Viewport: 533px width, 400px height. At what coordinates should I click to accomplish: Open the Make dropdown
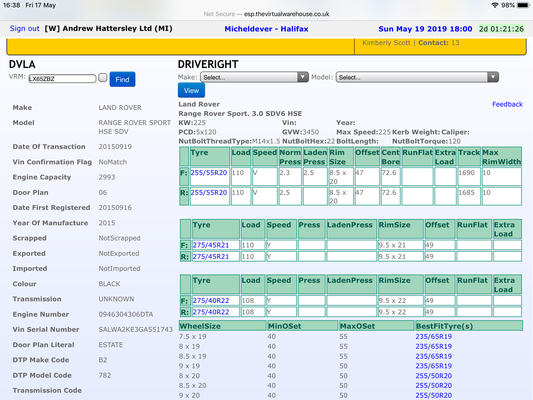(254, 77)
